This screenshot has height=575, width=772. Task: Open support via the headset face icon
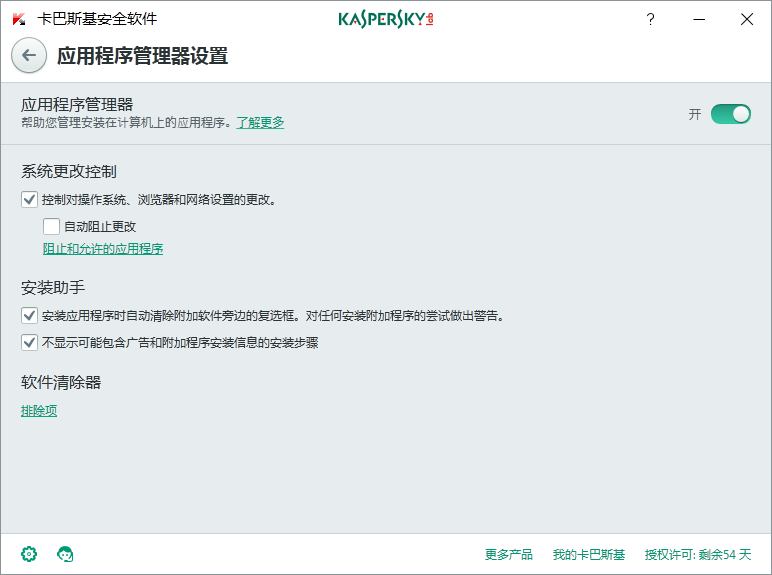tap(65, 554)
